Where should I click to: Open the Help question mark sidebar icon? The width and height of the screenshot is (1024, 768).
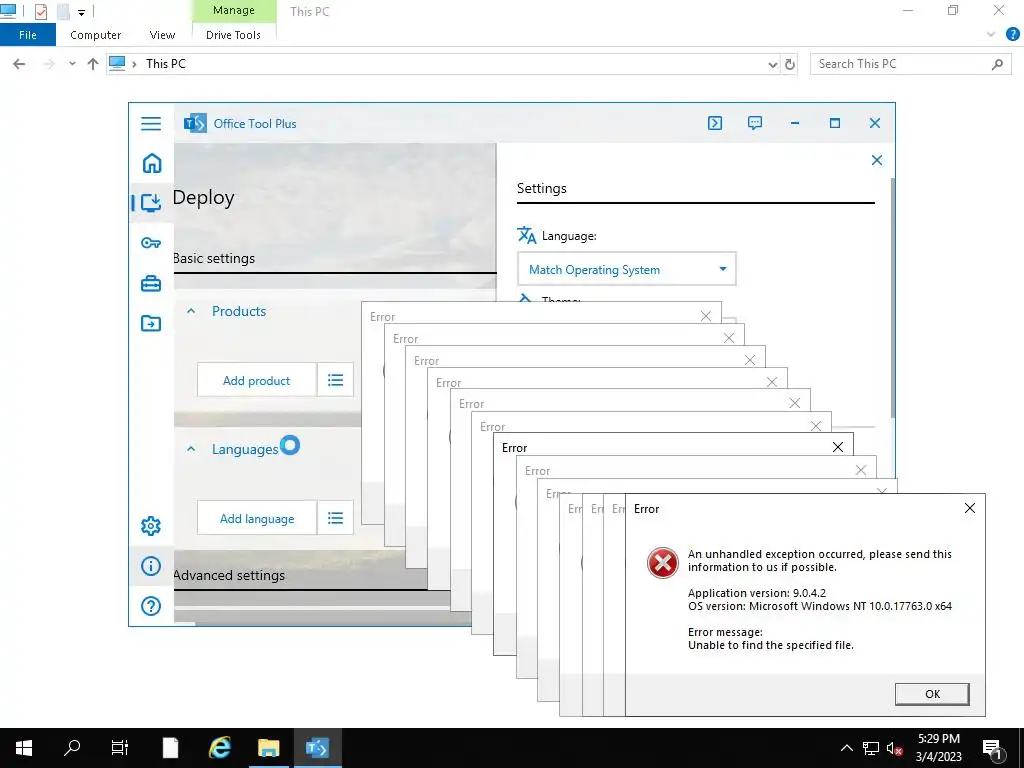(151, 606)
